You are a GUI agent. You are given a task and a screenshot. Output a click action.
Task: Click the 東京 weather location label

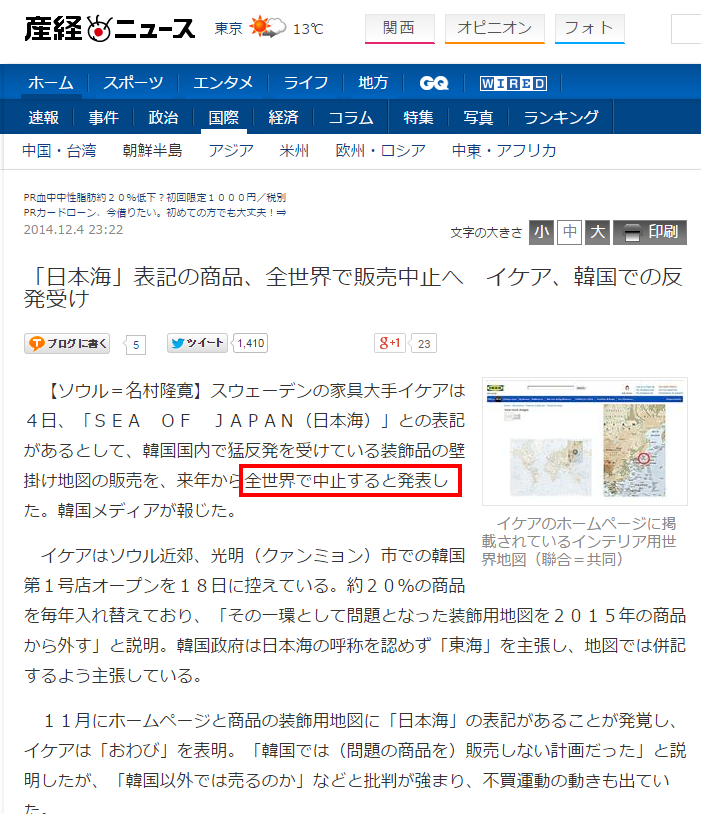pos(229,29)
